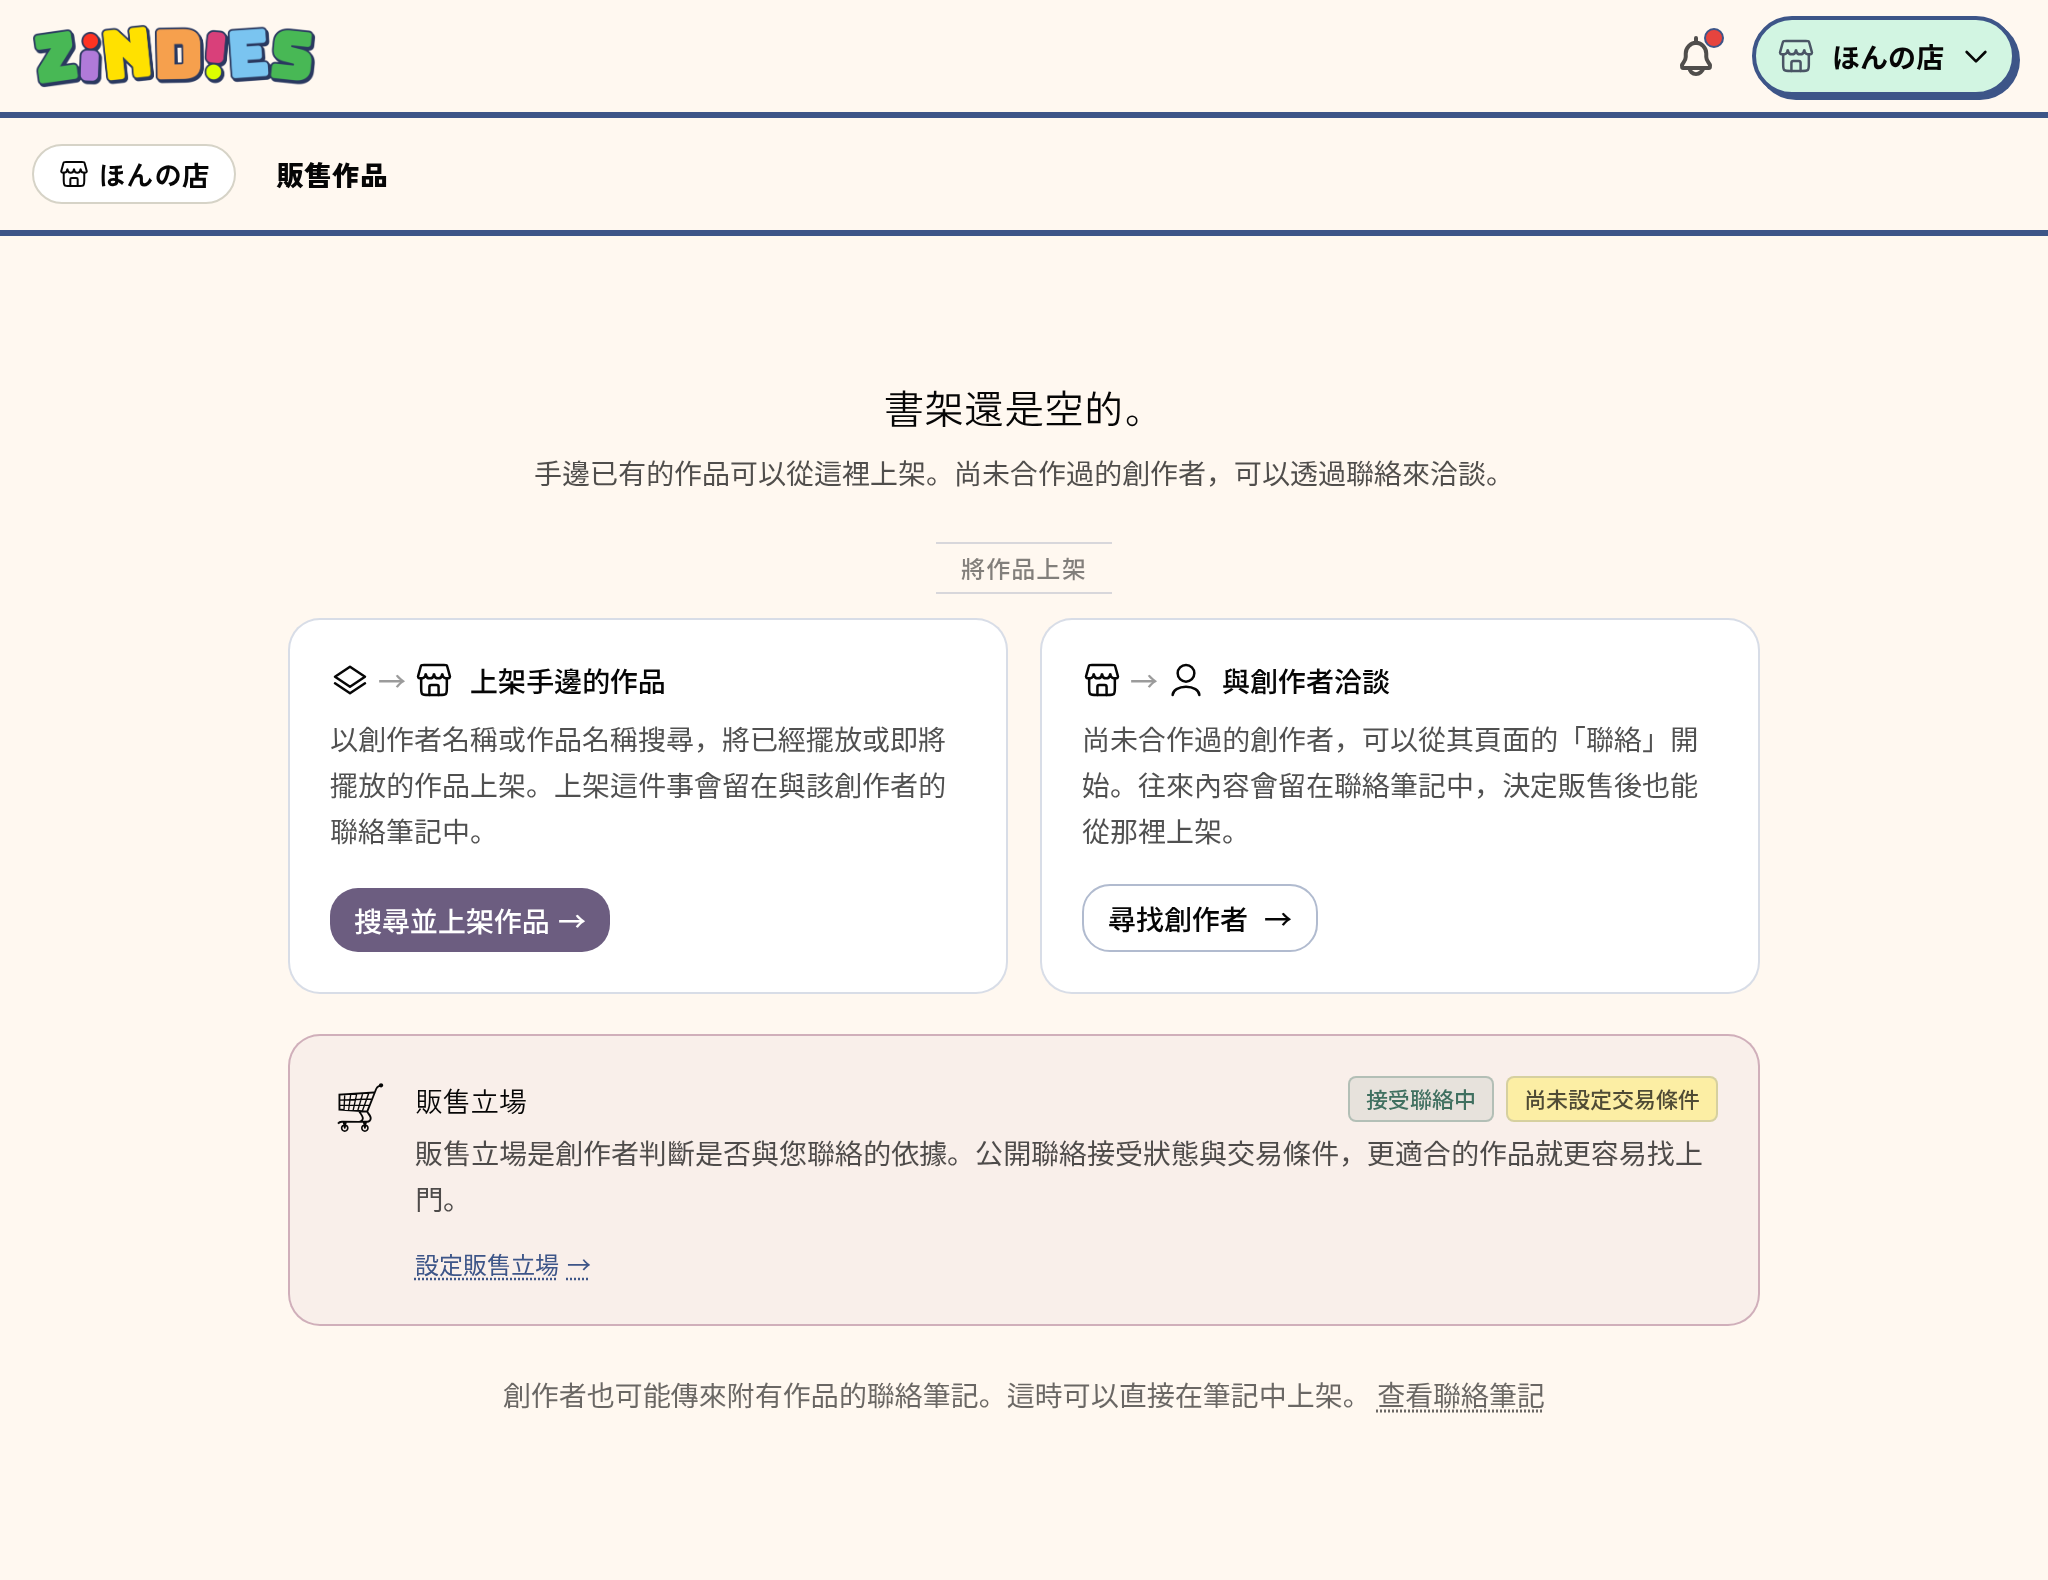This screenshot has width=2048, height=1580.
Task: Click the store icon in the ほんの店 tab
Action: [x=74, y=175]
